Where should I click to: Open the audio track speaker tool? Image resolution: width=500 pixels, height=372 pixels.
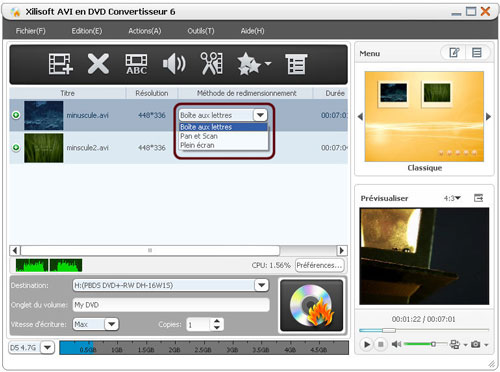(x=174, y=64)
